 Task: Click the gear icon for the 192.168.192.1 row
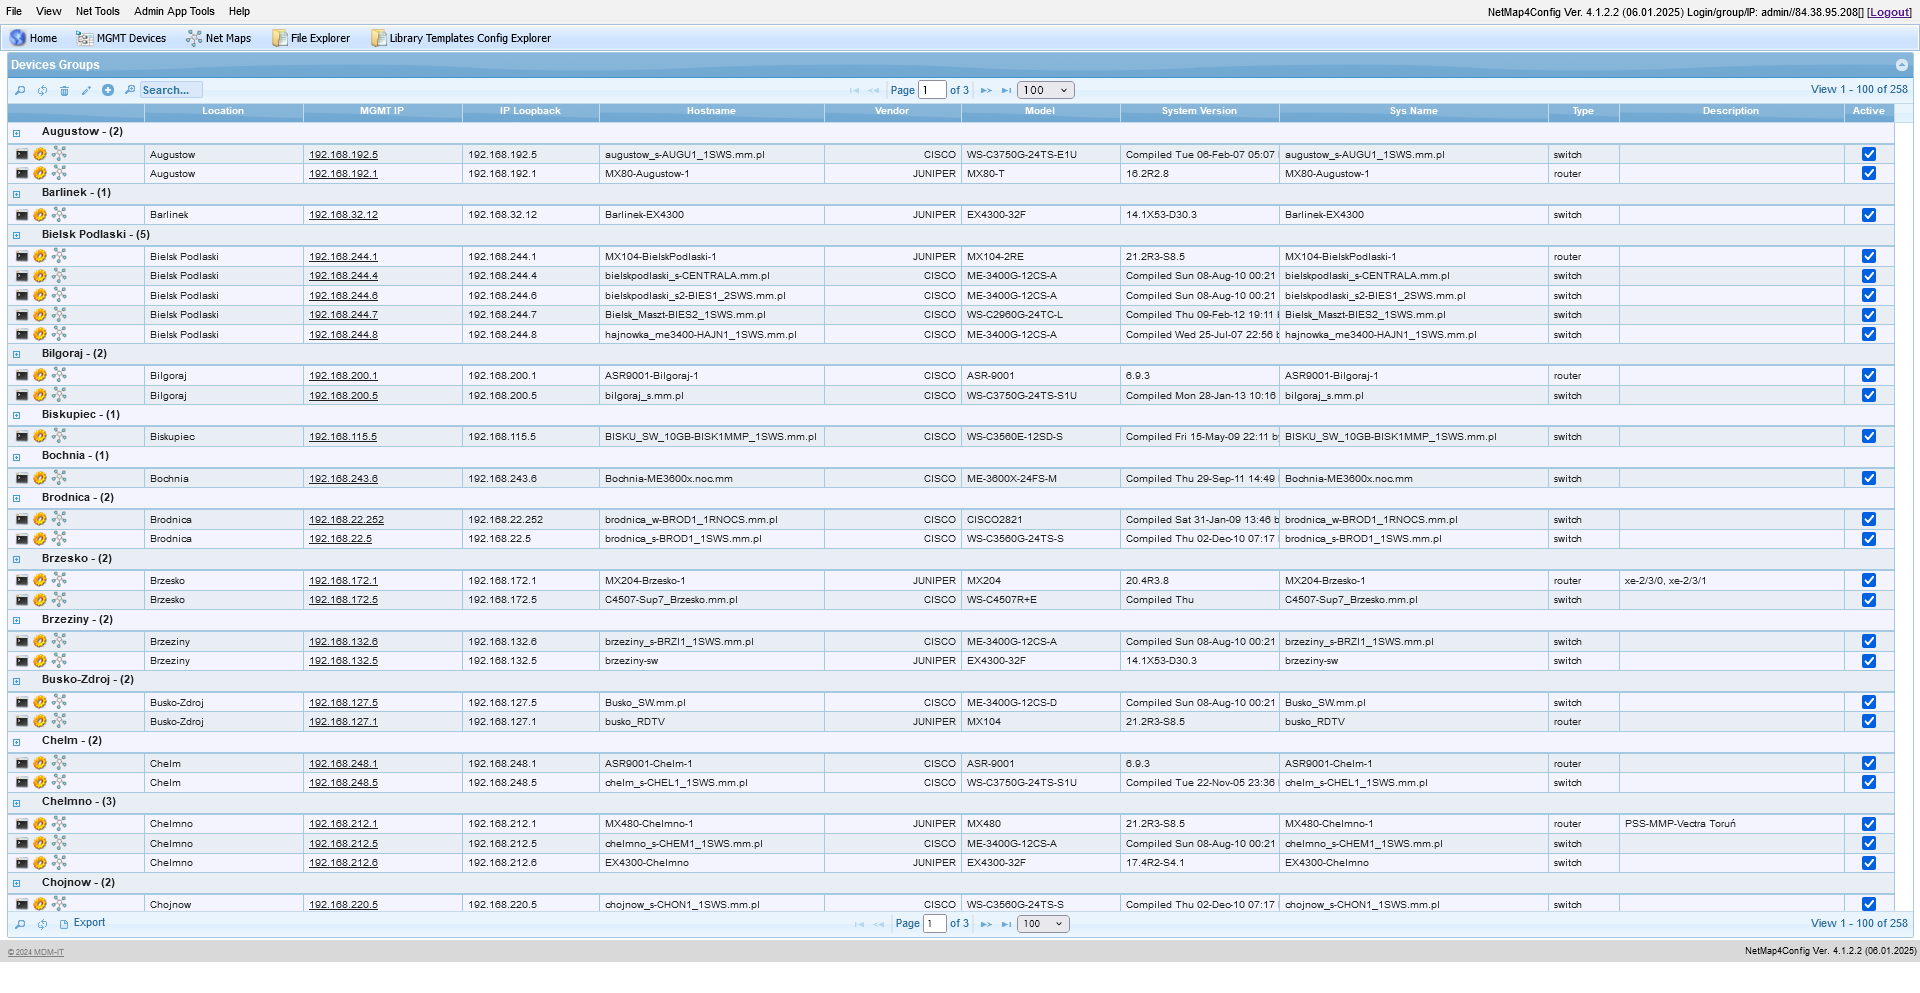tap(40, 174)
